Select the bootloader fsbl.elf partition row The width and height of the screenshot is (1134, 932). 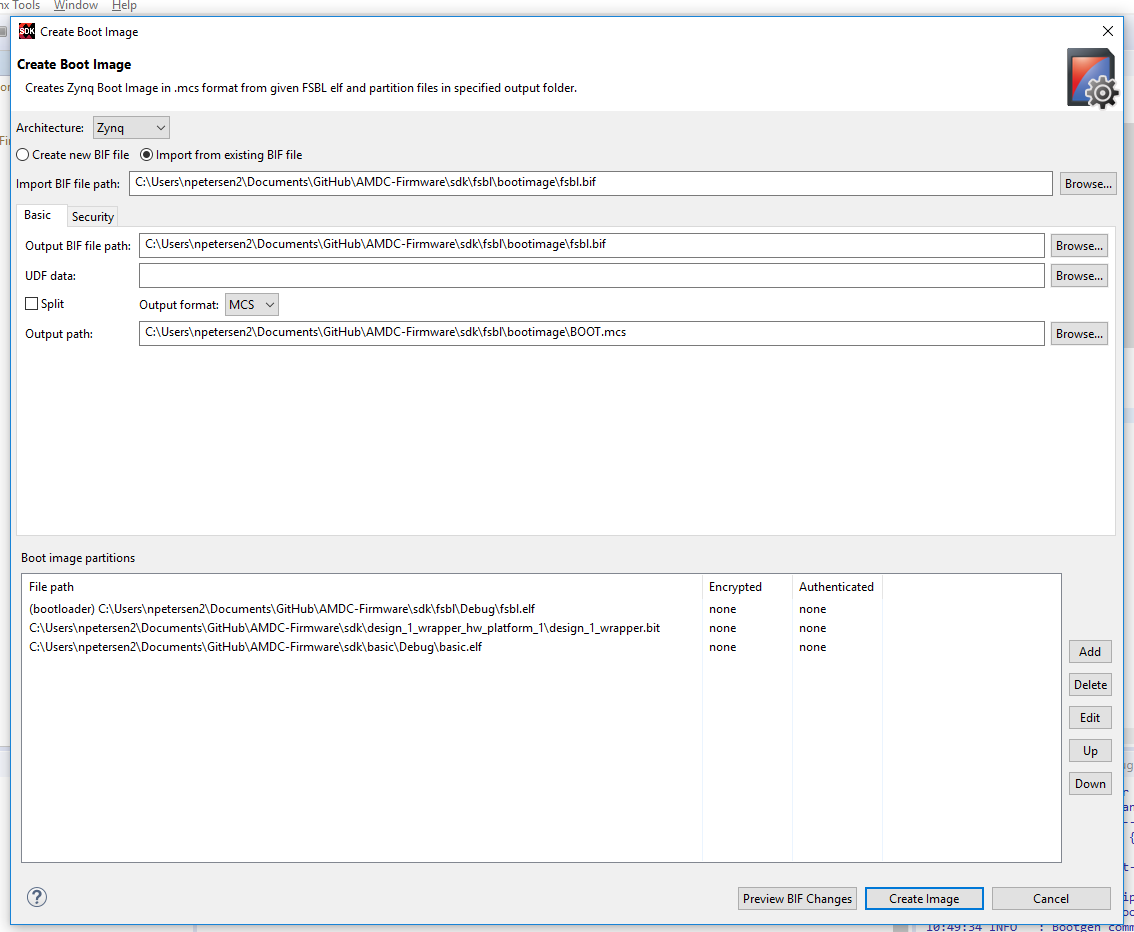pyautogui.click(x=541, y=609)
